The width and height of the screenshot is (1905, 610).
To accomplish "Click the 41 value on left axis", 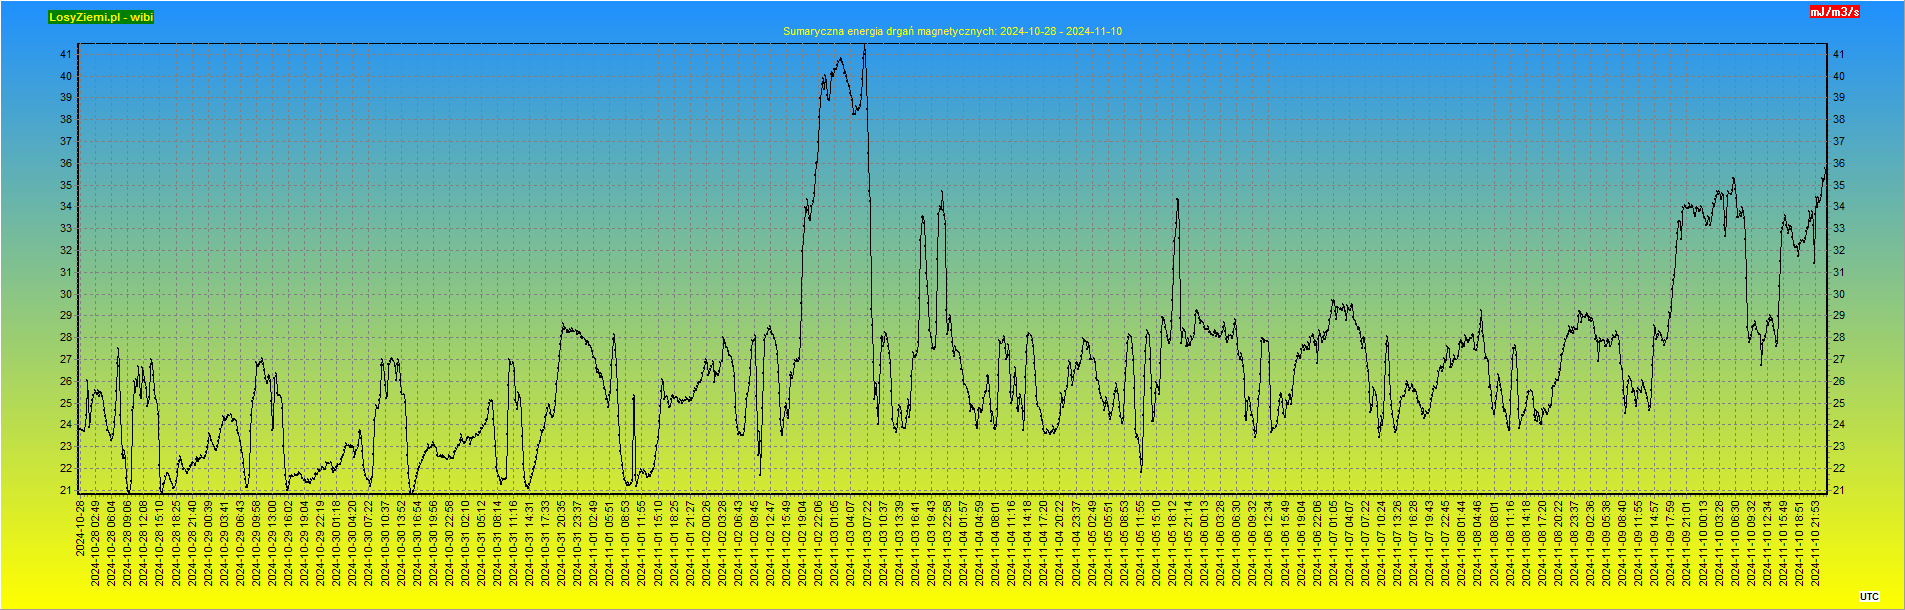I will (66, 54).
